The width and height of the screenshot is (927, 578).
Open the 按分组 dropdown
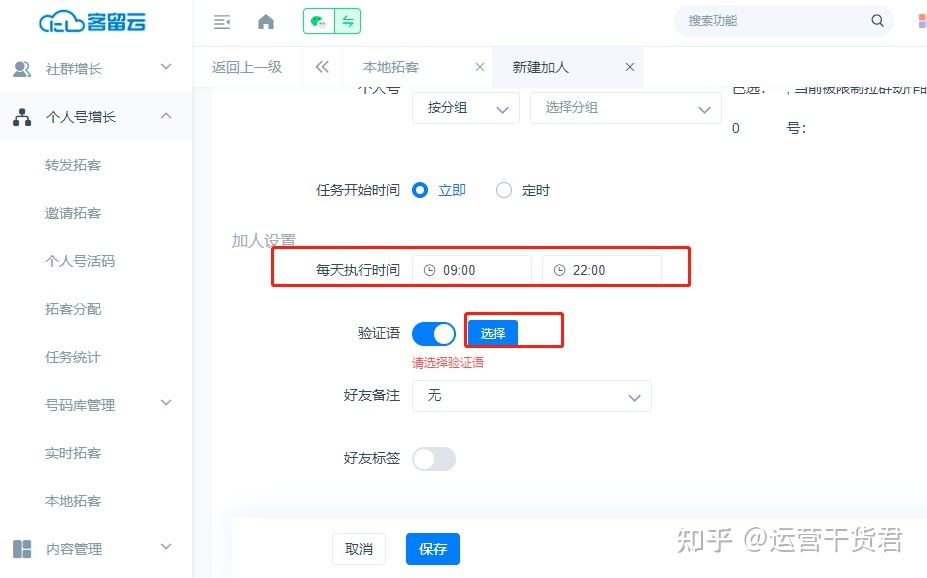(466, 108)
